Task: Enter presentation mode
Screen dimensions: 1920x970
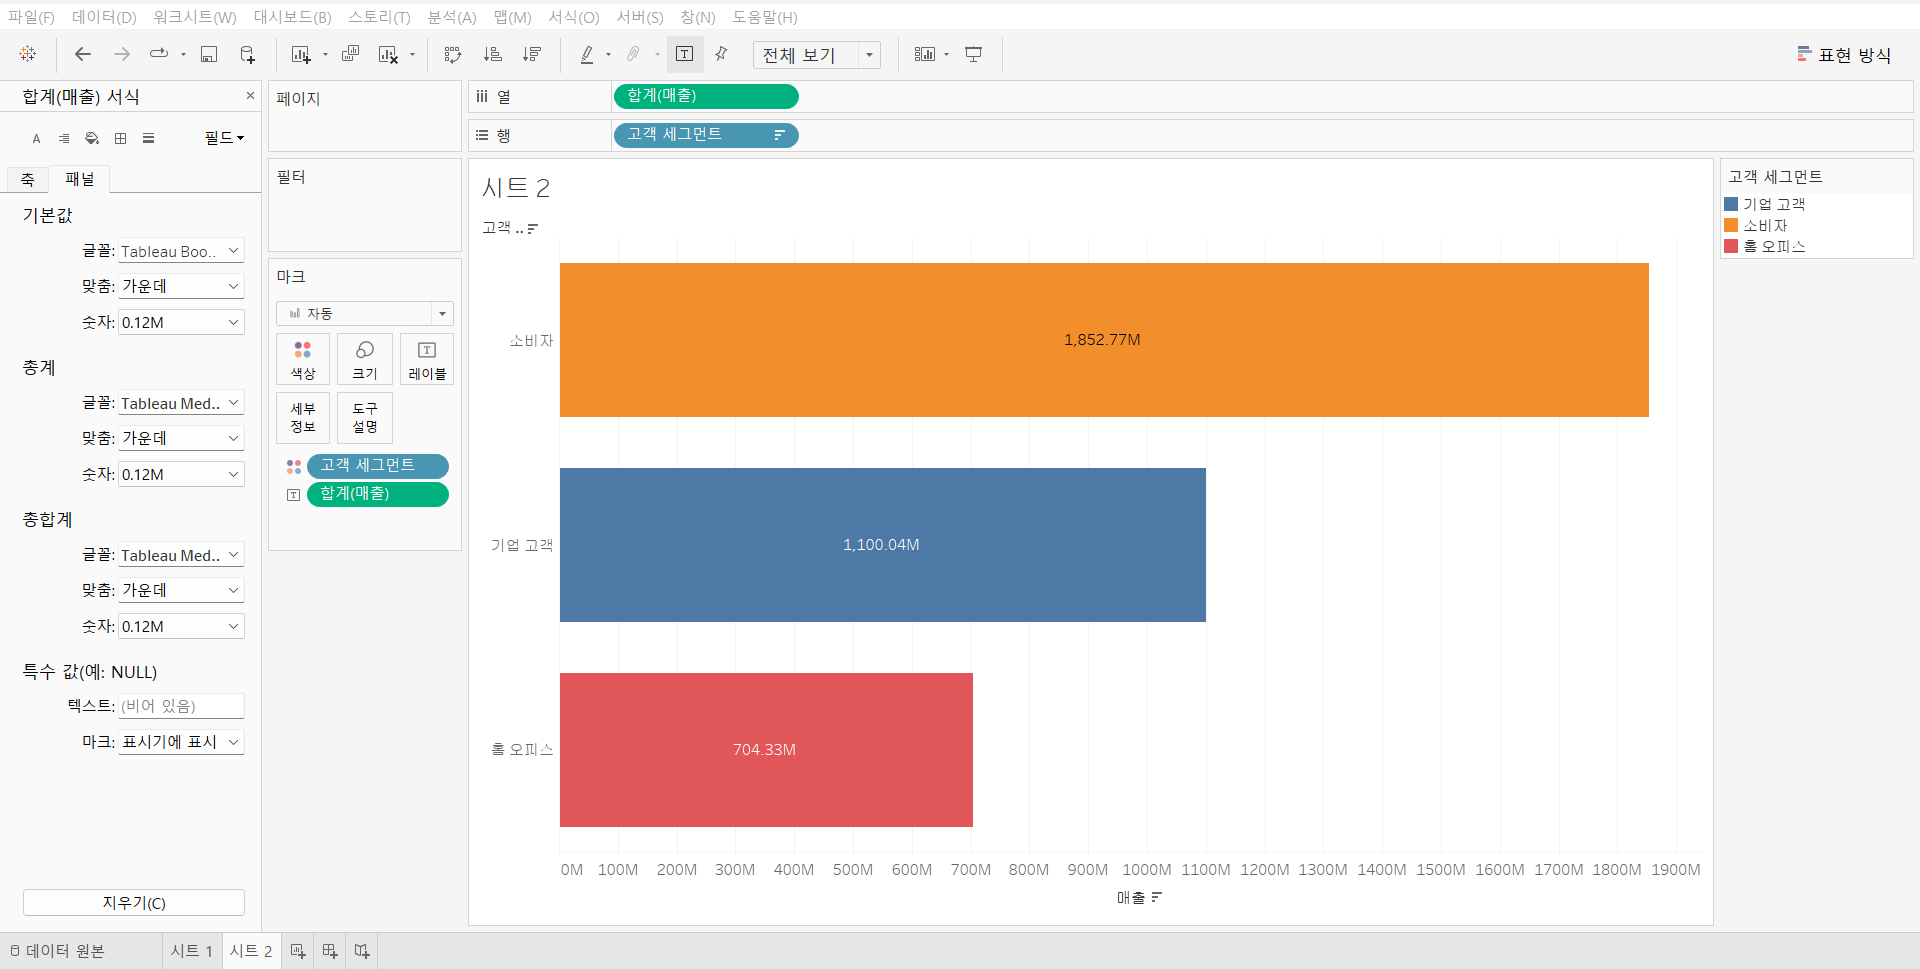Action: pos(973,54)
